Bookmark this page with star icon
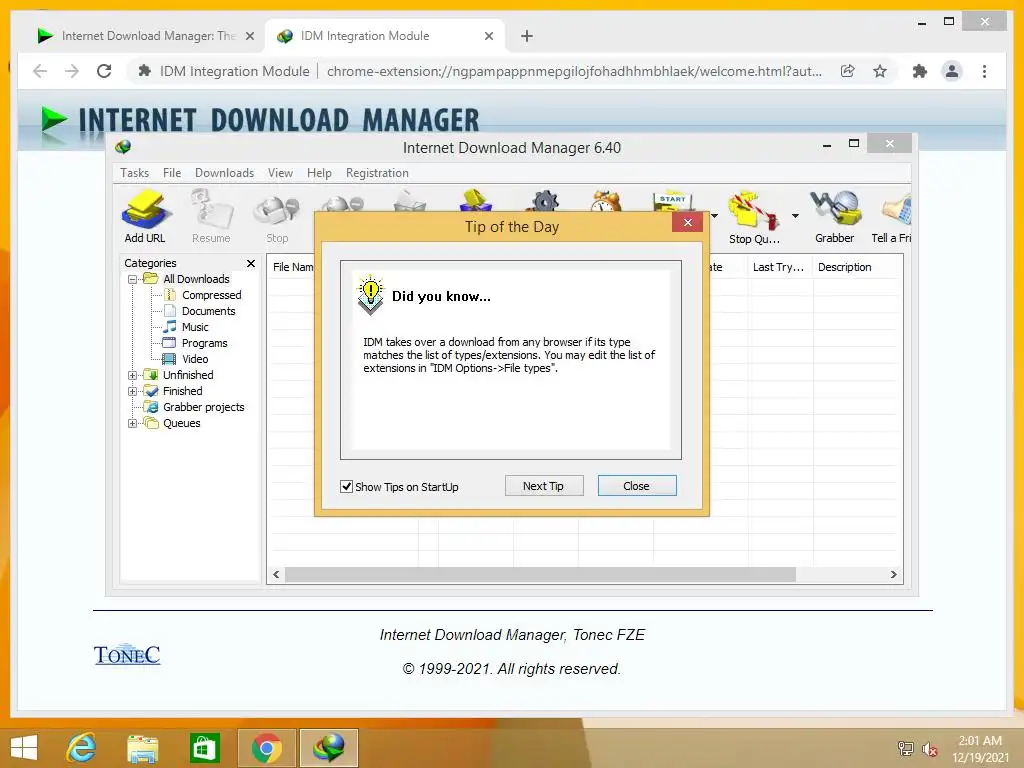This screenshot has height=768, width=1024. pyautogui.click(x=880, y=71)
